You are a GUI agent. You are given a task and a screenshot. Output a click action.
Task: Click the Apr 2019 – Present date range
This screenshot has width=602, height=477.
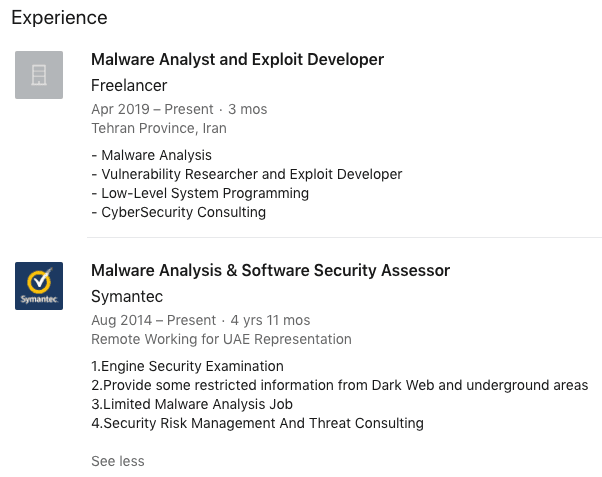pyautogui.click(x=152, y=109)
